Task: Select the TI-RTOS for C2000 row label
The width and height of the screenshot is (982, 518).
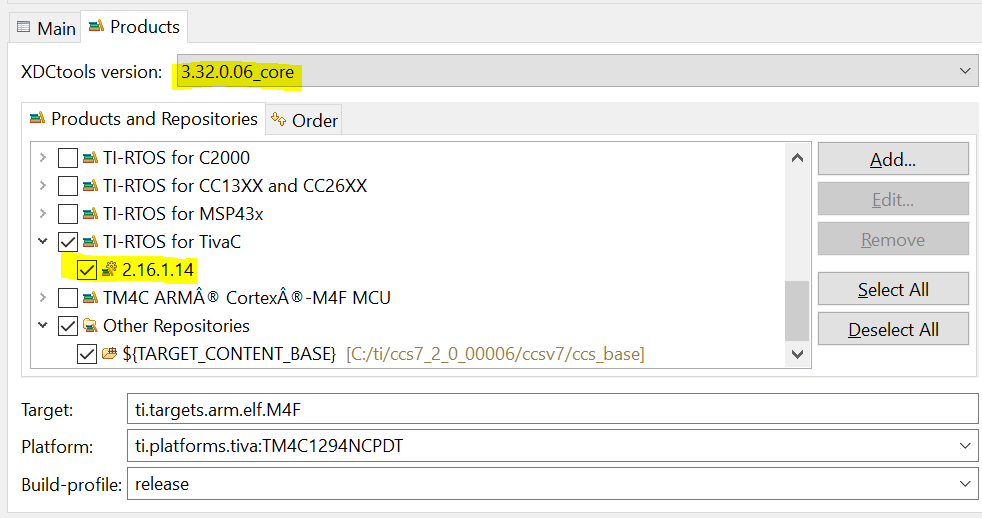Action: pyautogui.click(x=176, y=158)
